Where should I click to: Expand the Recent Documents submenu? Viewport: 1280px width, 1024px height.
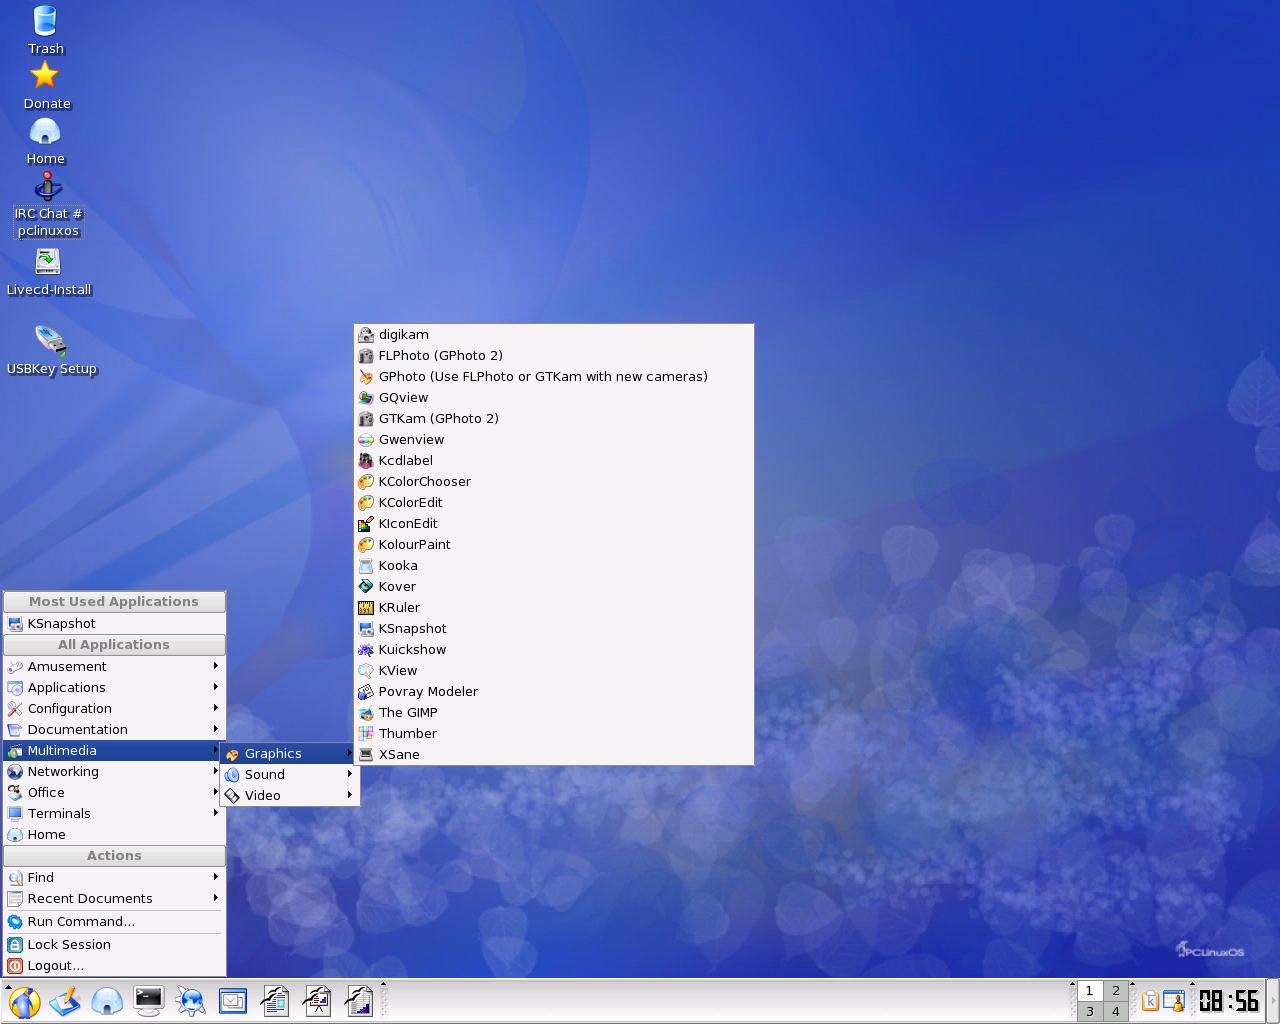pos(114,899)
